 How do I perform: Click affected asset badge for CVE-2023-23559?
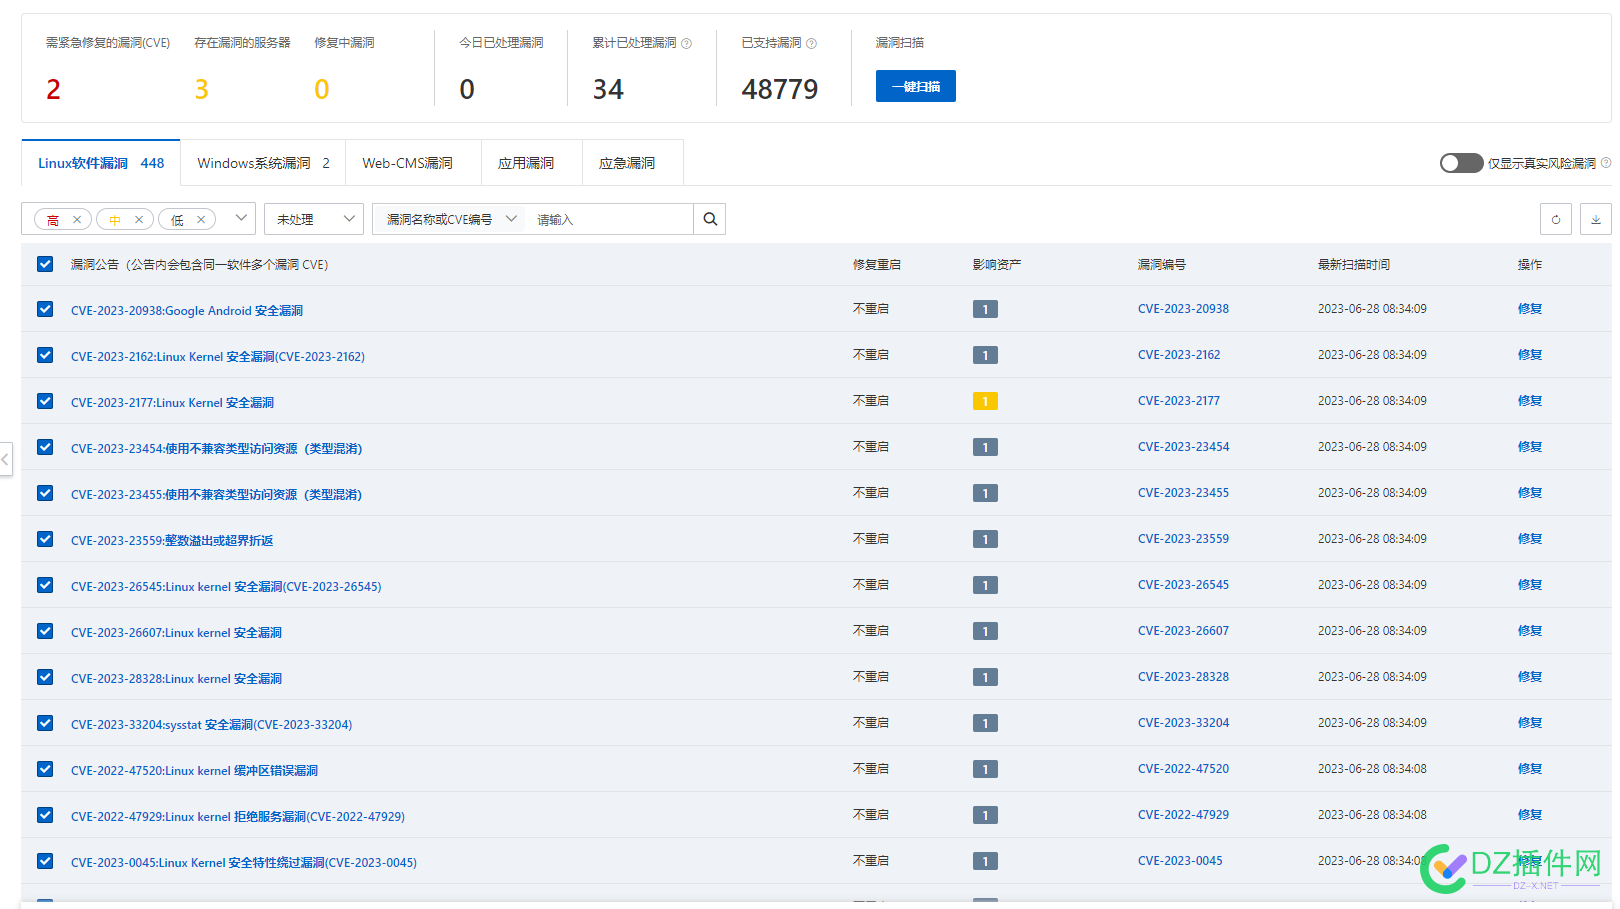[x=985, y=539]
